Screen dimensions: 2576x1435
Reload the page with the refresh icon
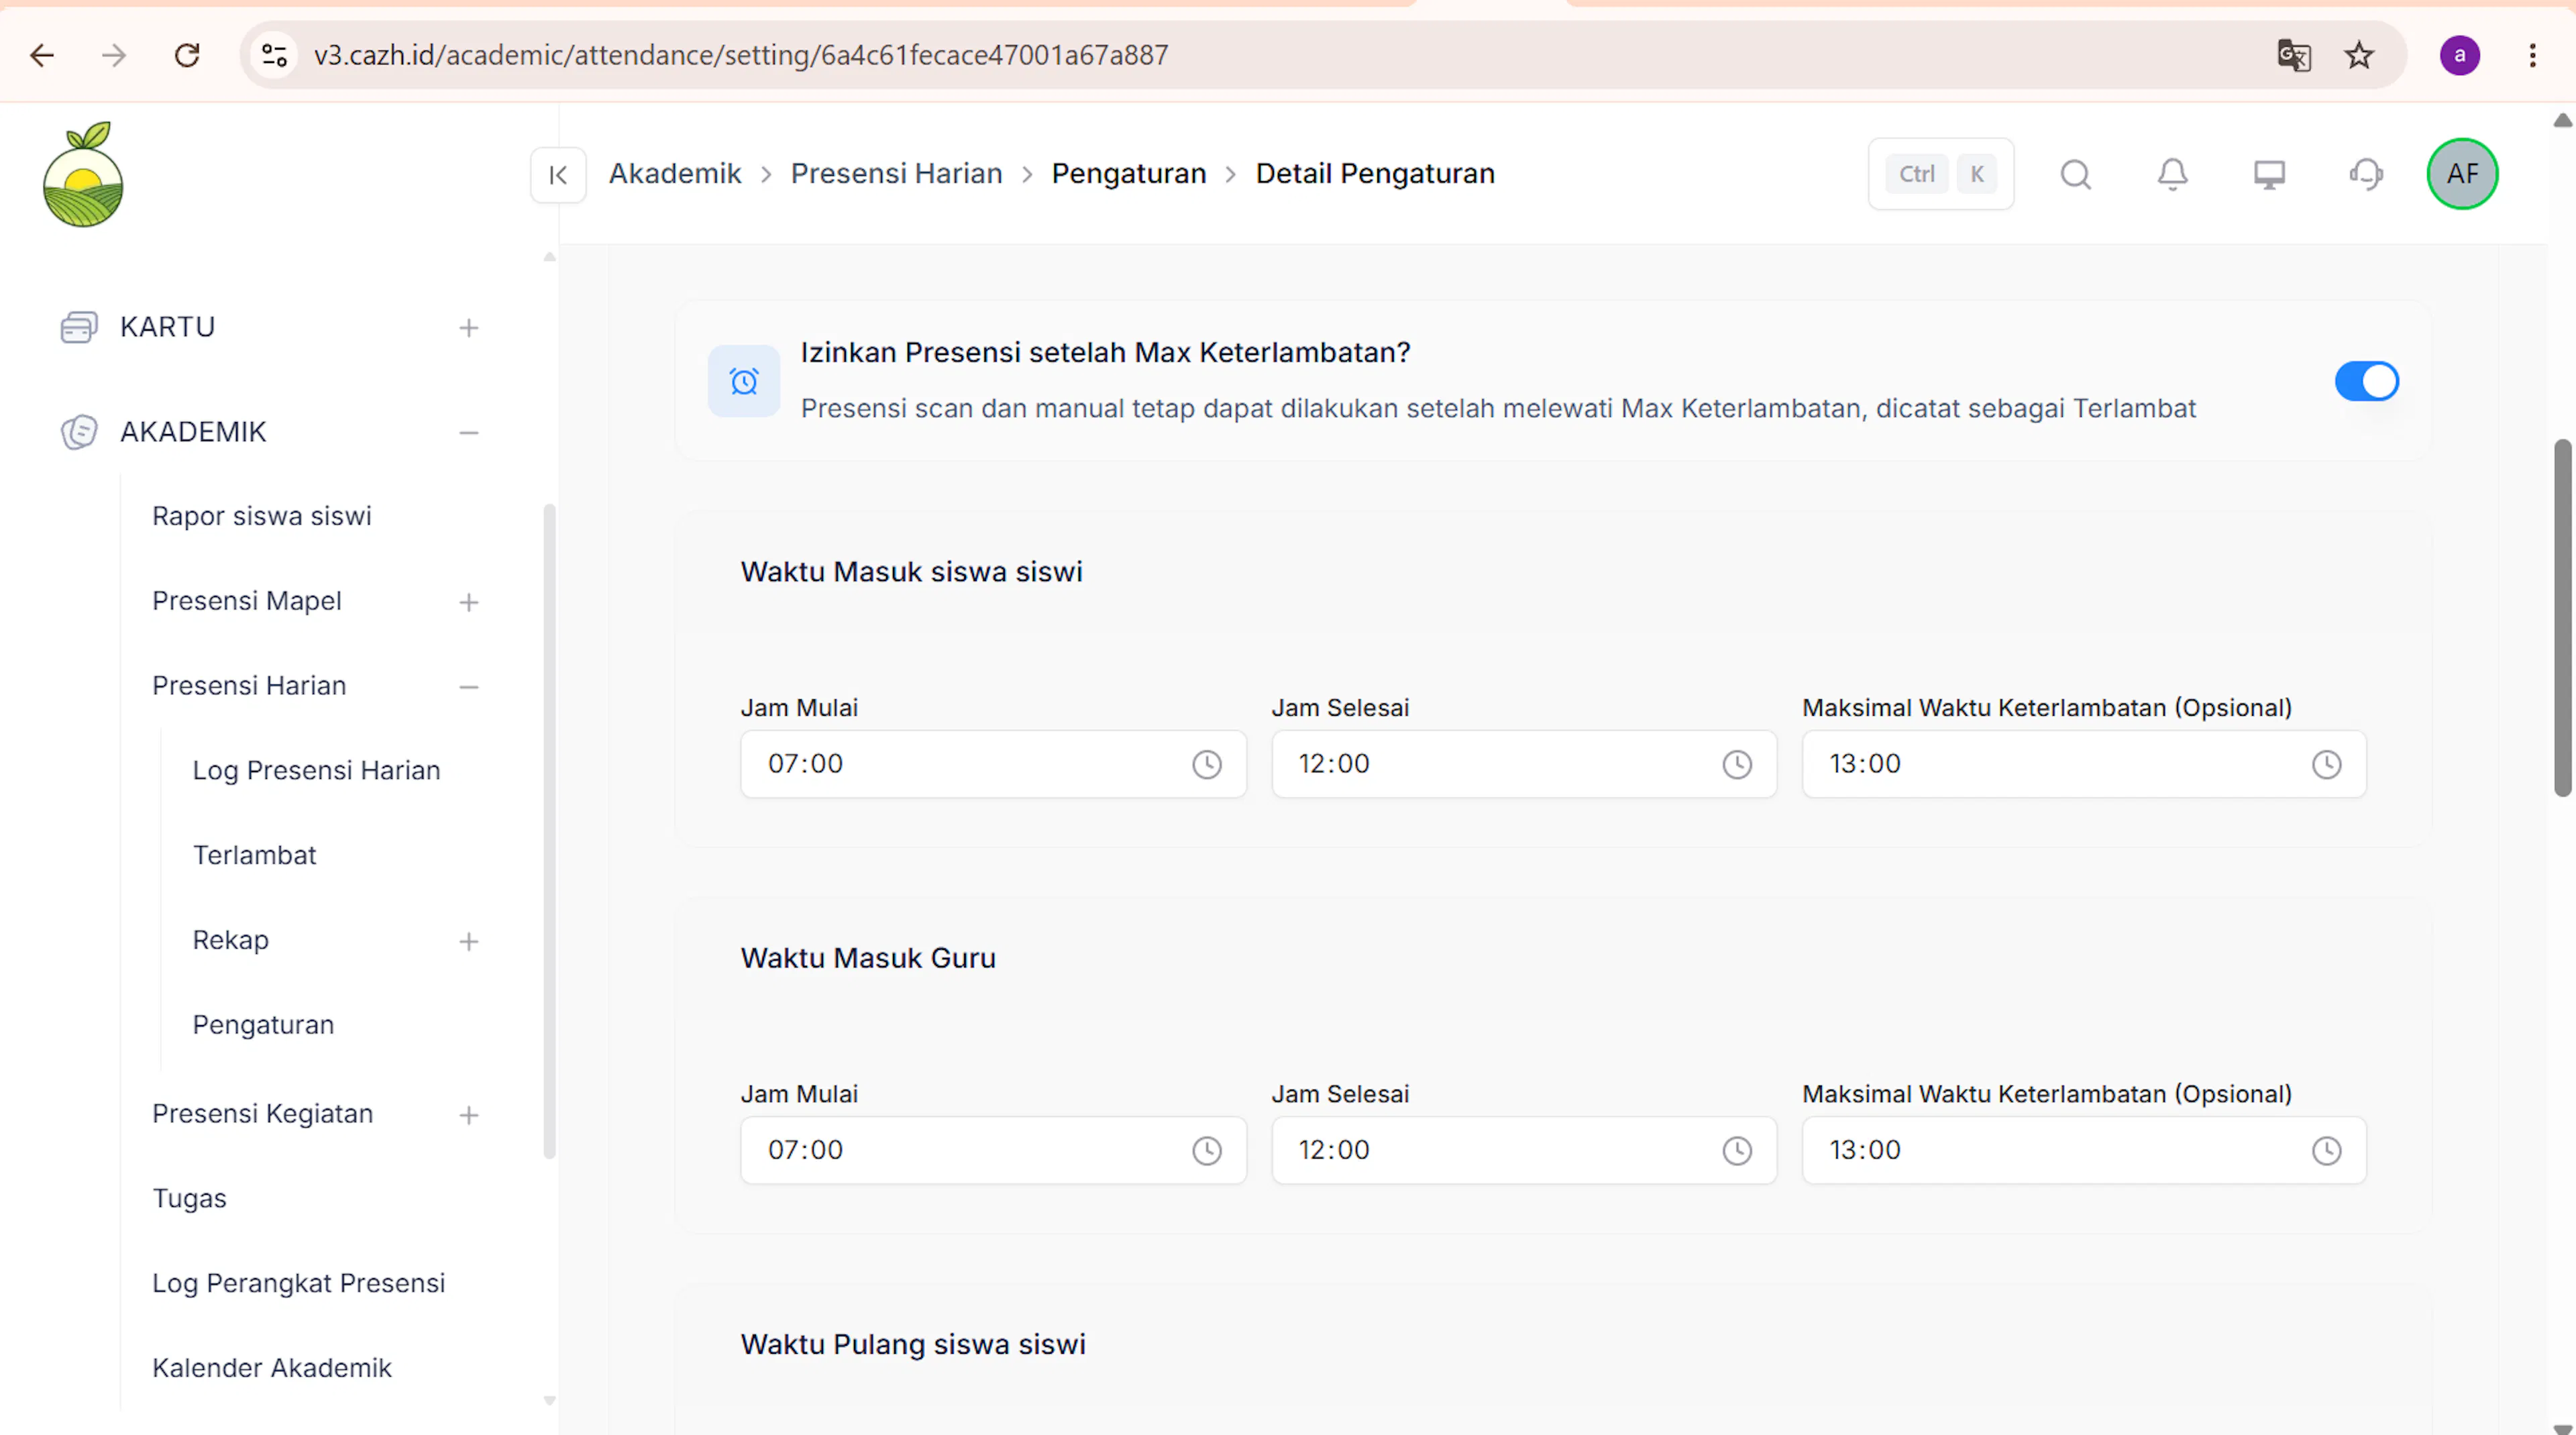pyautogui.click(x=187, y=55)
